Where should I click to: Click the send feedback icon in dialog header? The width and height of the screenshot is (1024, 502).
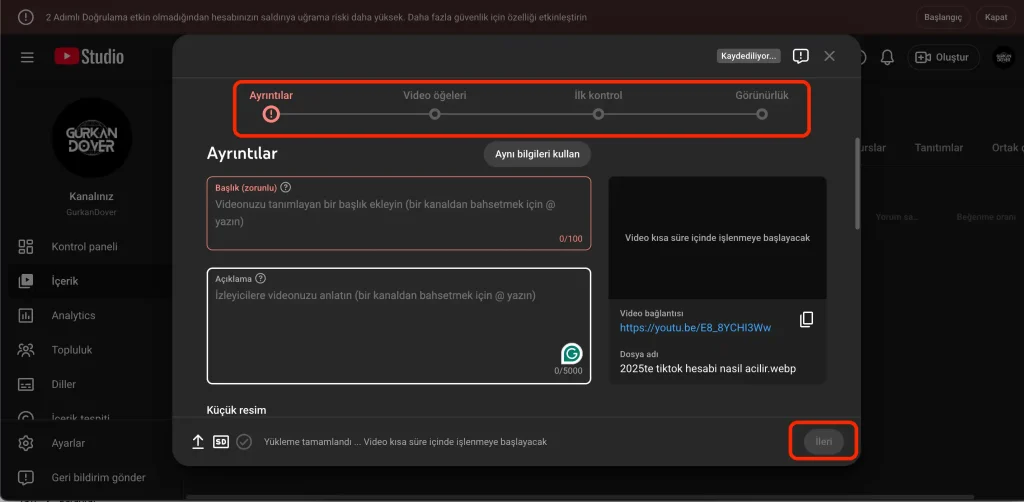coord(801,56)
